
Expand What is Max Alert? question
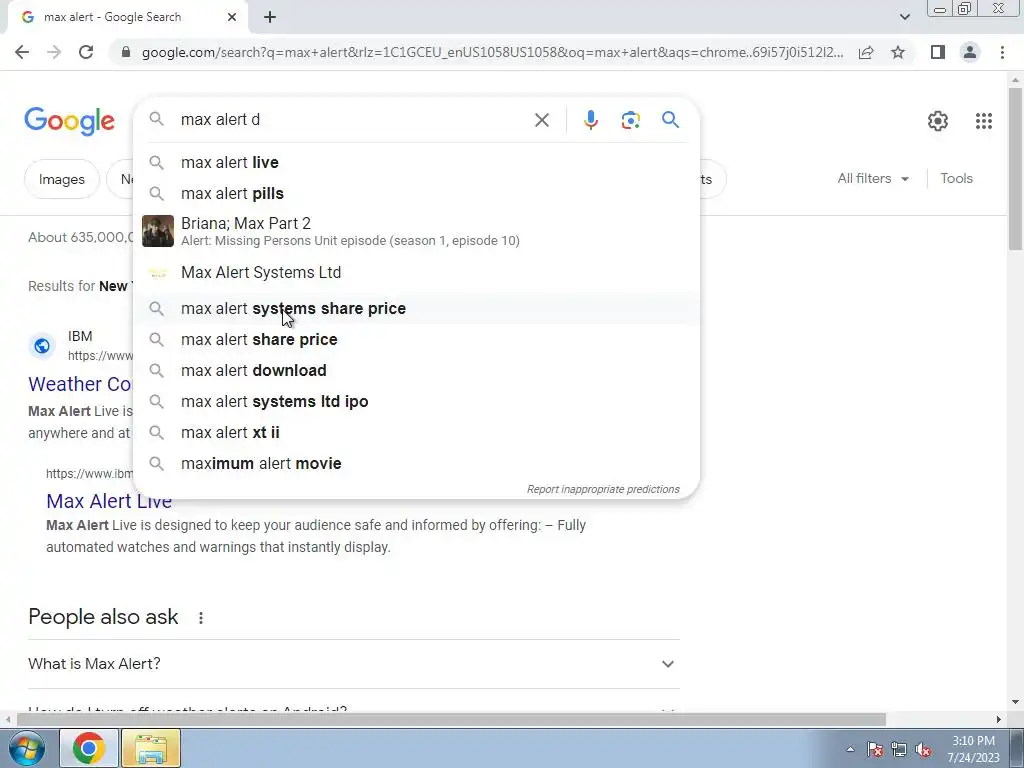[x=353, y=664]
